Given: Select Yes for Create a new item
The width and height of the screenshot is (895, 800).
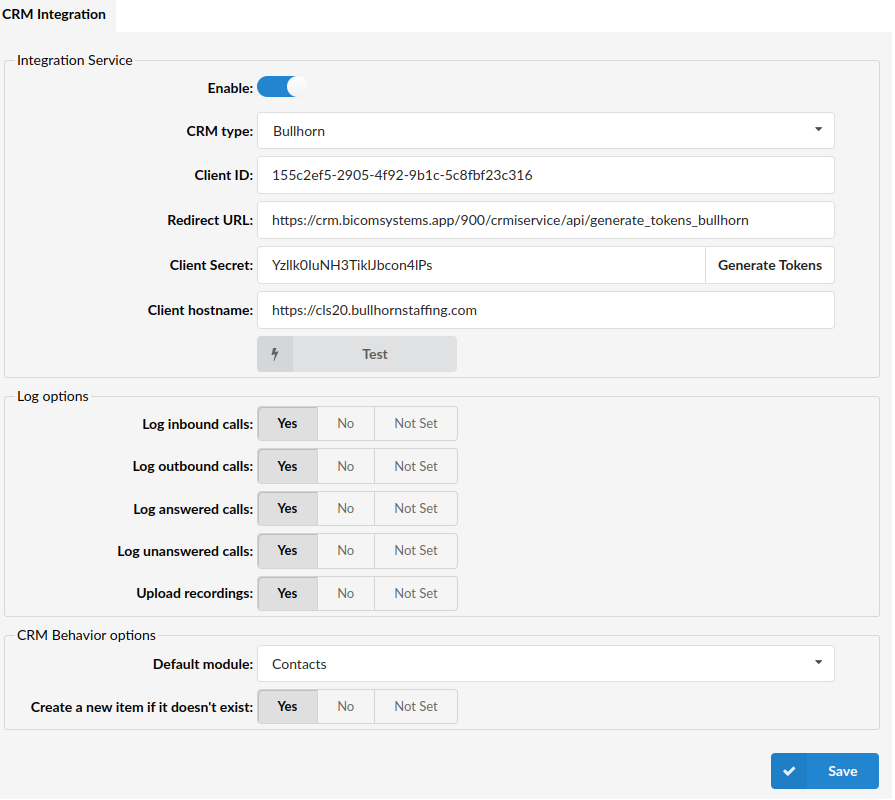Looking at the screenshot, I should click(288, 706).
